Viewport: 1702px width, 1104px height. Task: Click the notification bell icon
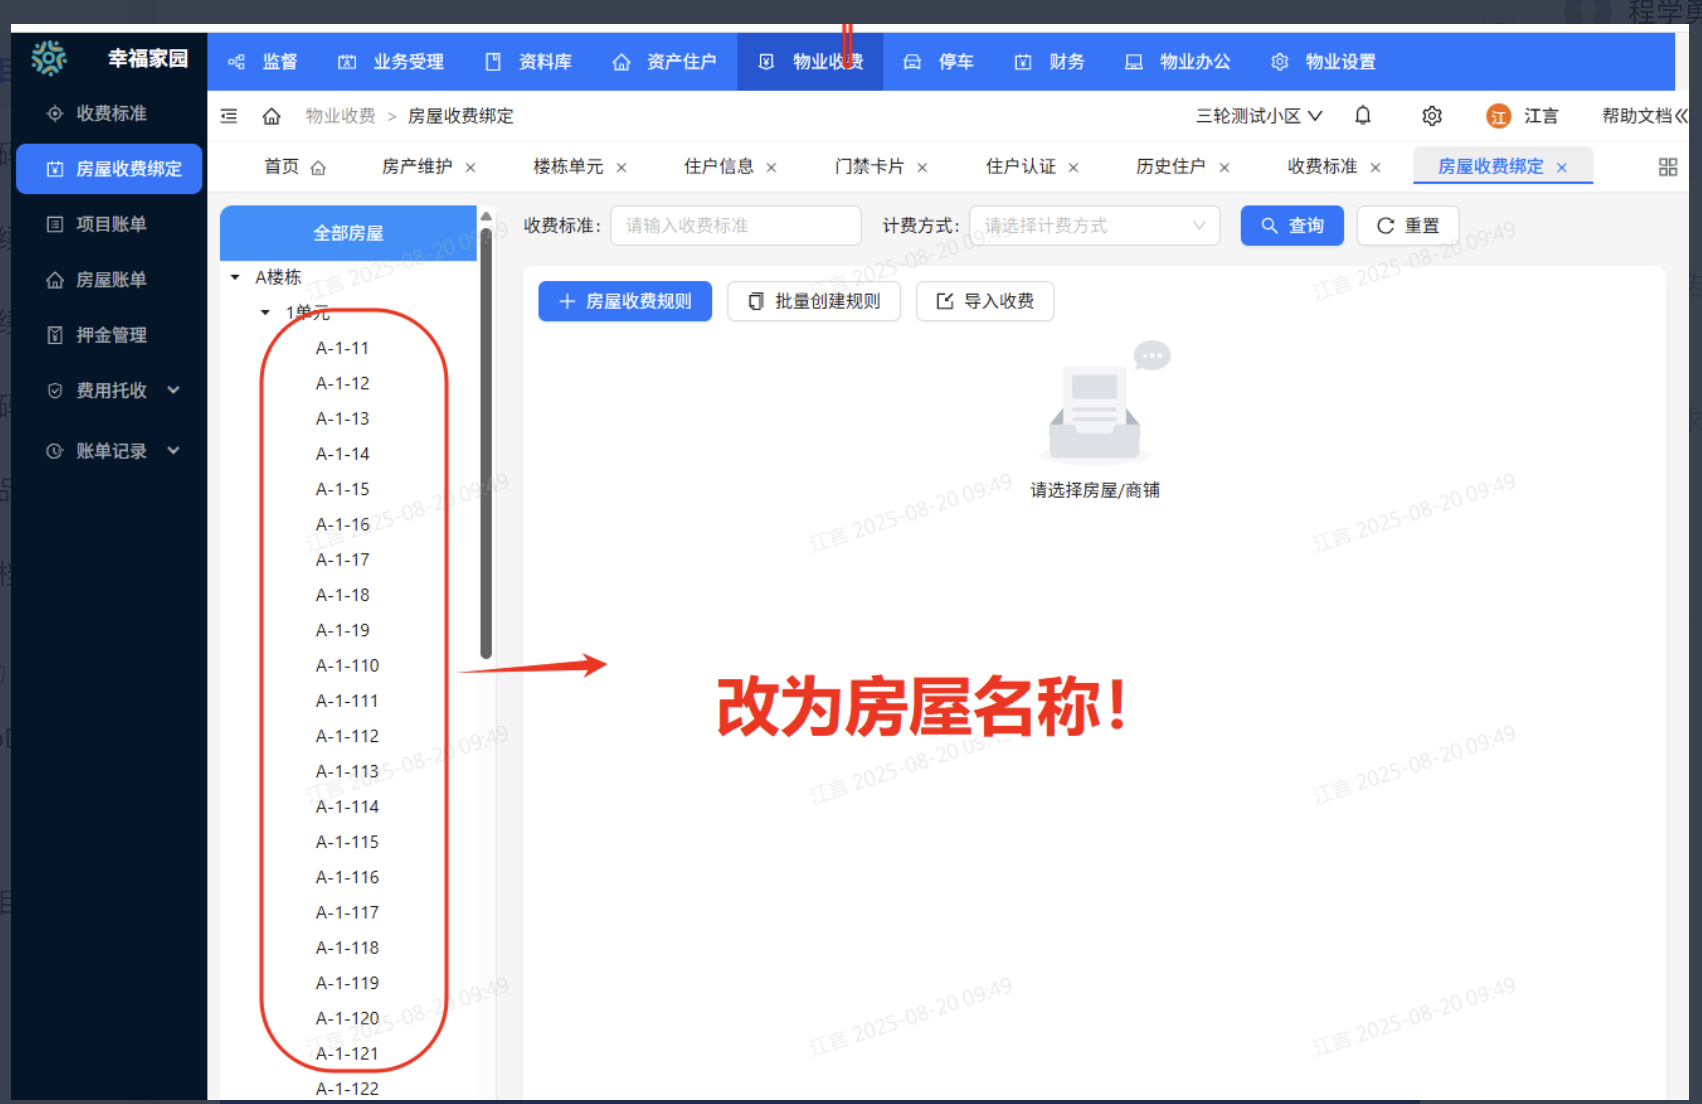(x=1362, y=116)
